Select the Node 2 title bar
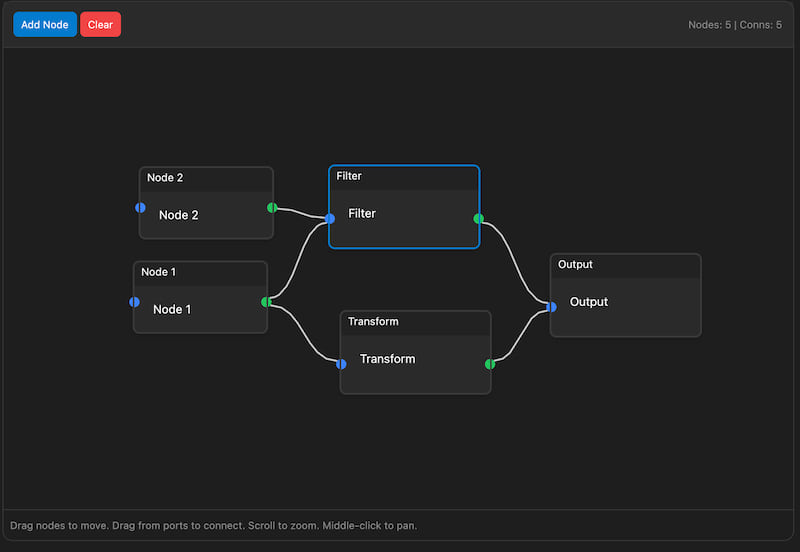The image size is (800, 552). (x=206, y=179)
